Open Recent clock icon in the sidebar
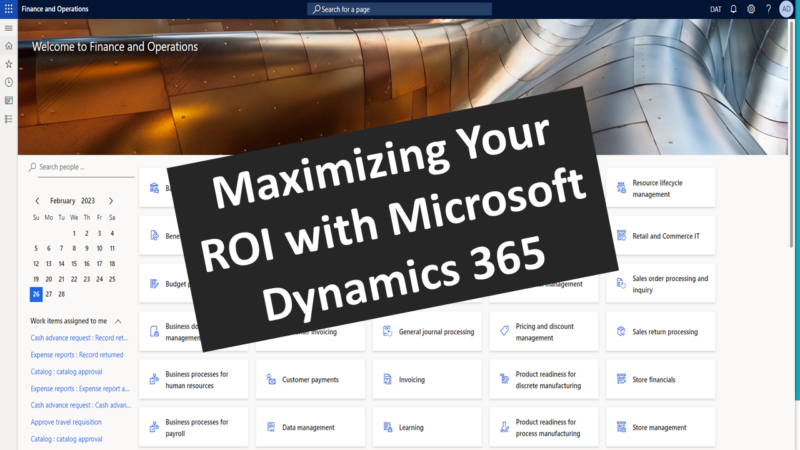 click(x=9, y=82)
